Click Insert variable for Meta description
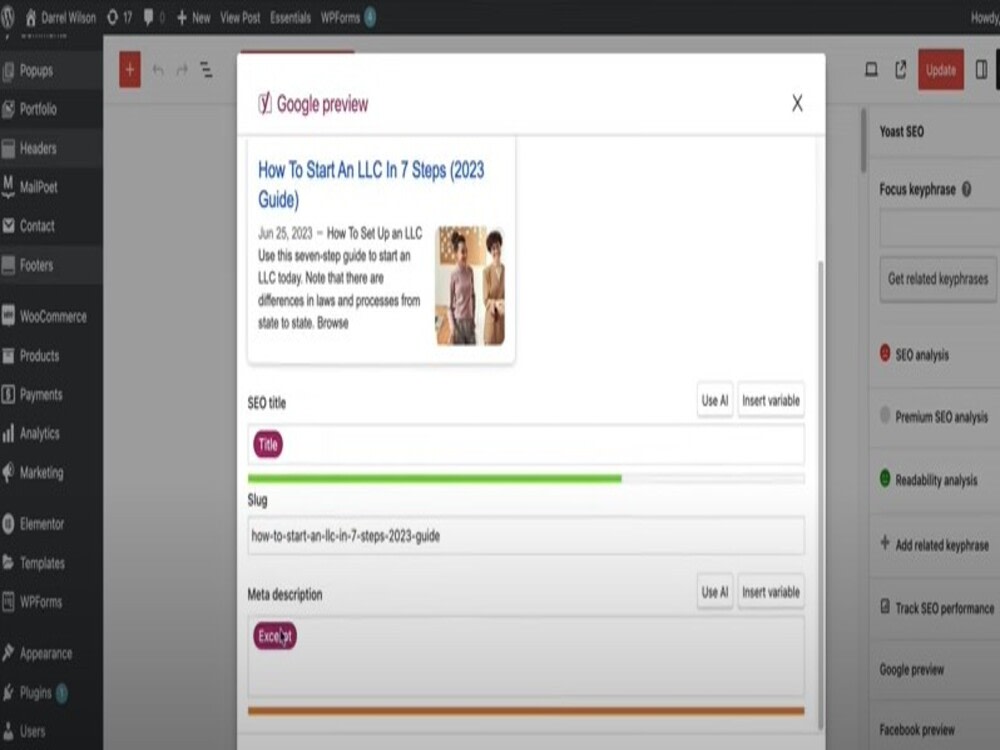Screen dimensions: 1000x750 771,592
